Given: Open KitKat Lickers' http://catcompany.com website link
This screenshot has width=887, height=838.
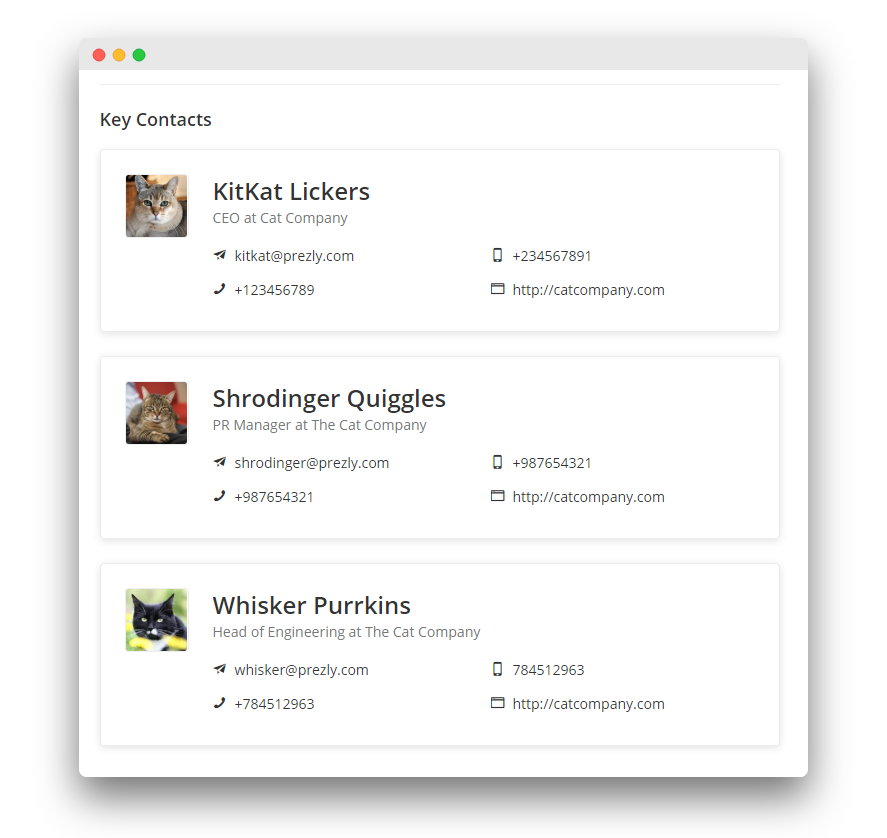Looking at the screenshot, I should click(x=588, y=290).
